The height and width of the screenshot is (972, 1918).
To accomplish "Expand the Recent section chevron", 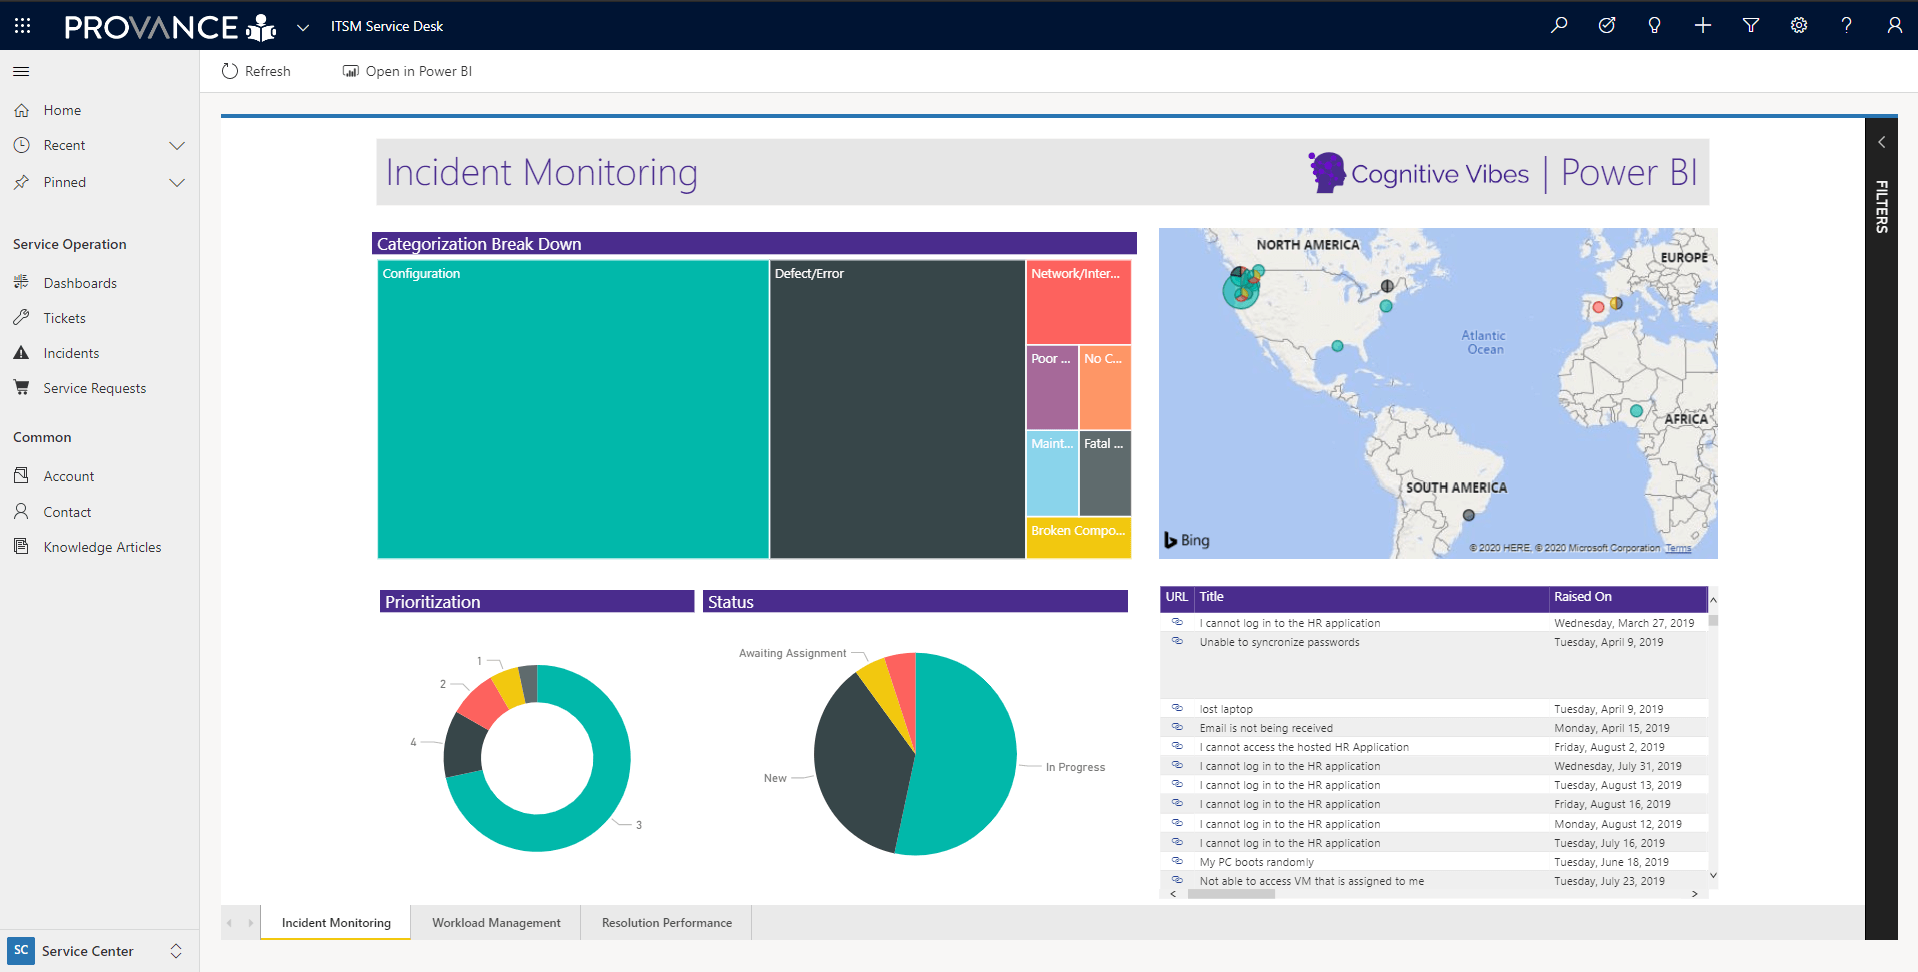I will (177, 146).
